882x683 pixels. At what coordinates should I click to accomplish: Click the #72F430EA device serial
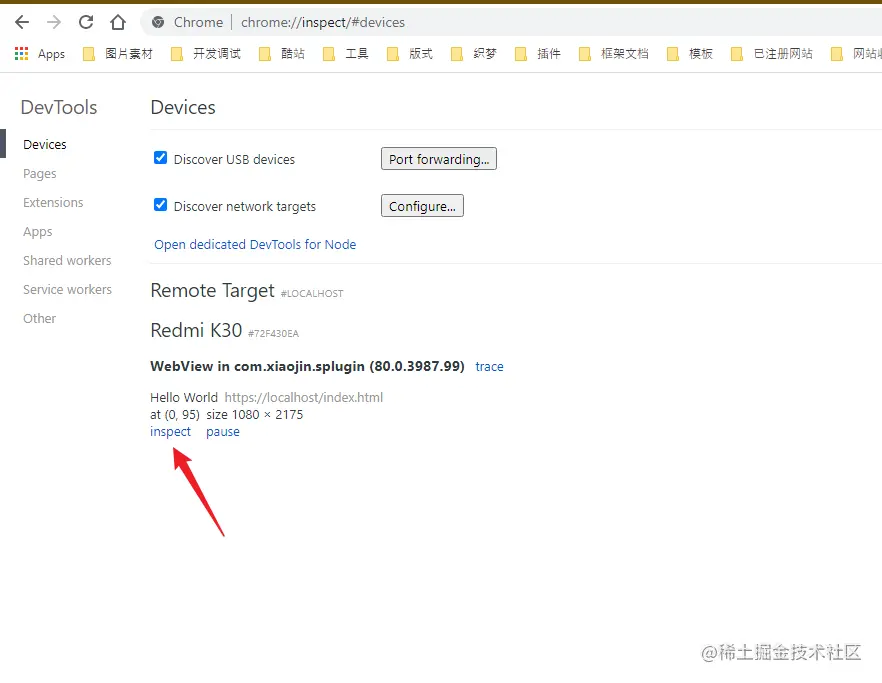[x=273, y=334]
